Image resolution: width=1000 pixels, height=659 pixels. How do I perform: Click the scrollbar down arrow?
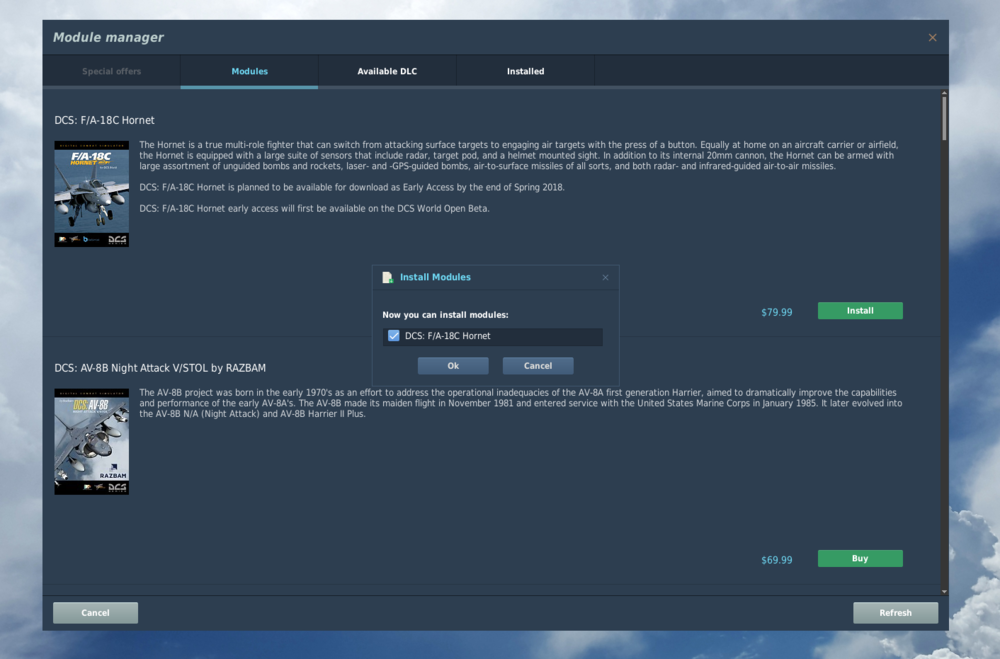pyautogui.click(x=944, y=591)
